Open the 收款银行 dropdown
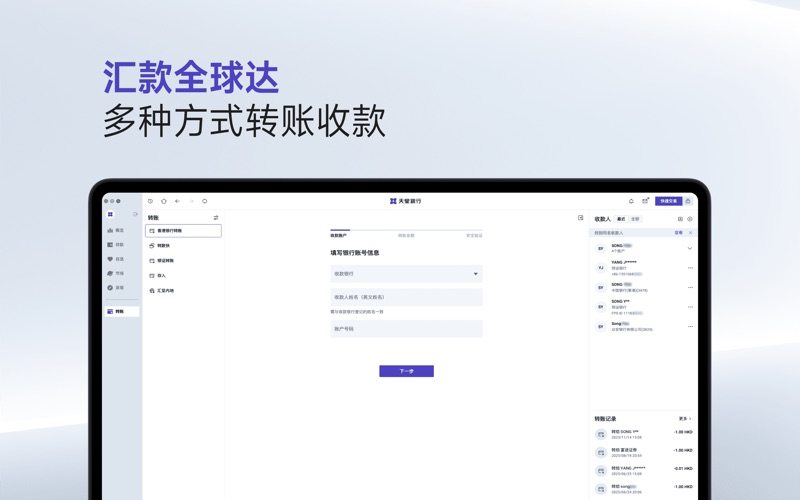The width and height of the screenshot is (800, 500). point(406,274)
